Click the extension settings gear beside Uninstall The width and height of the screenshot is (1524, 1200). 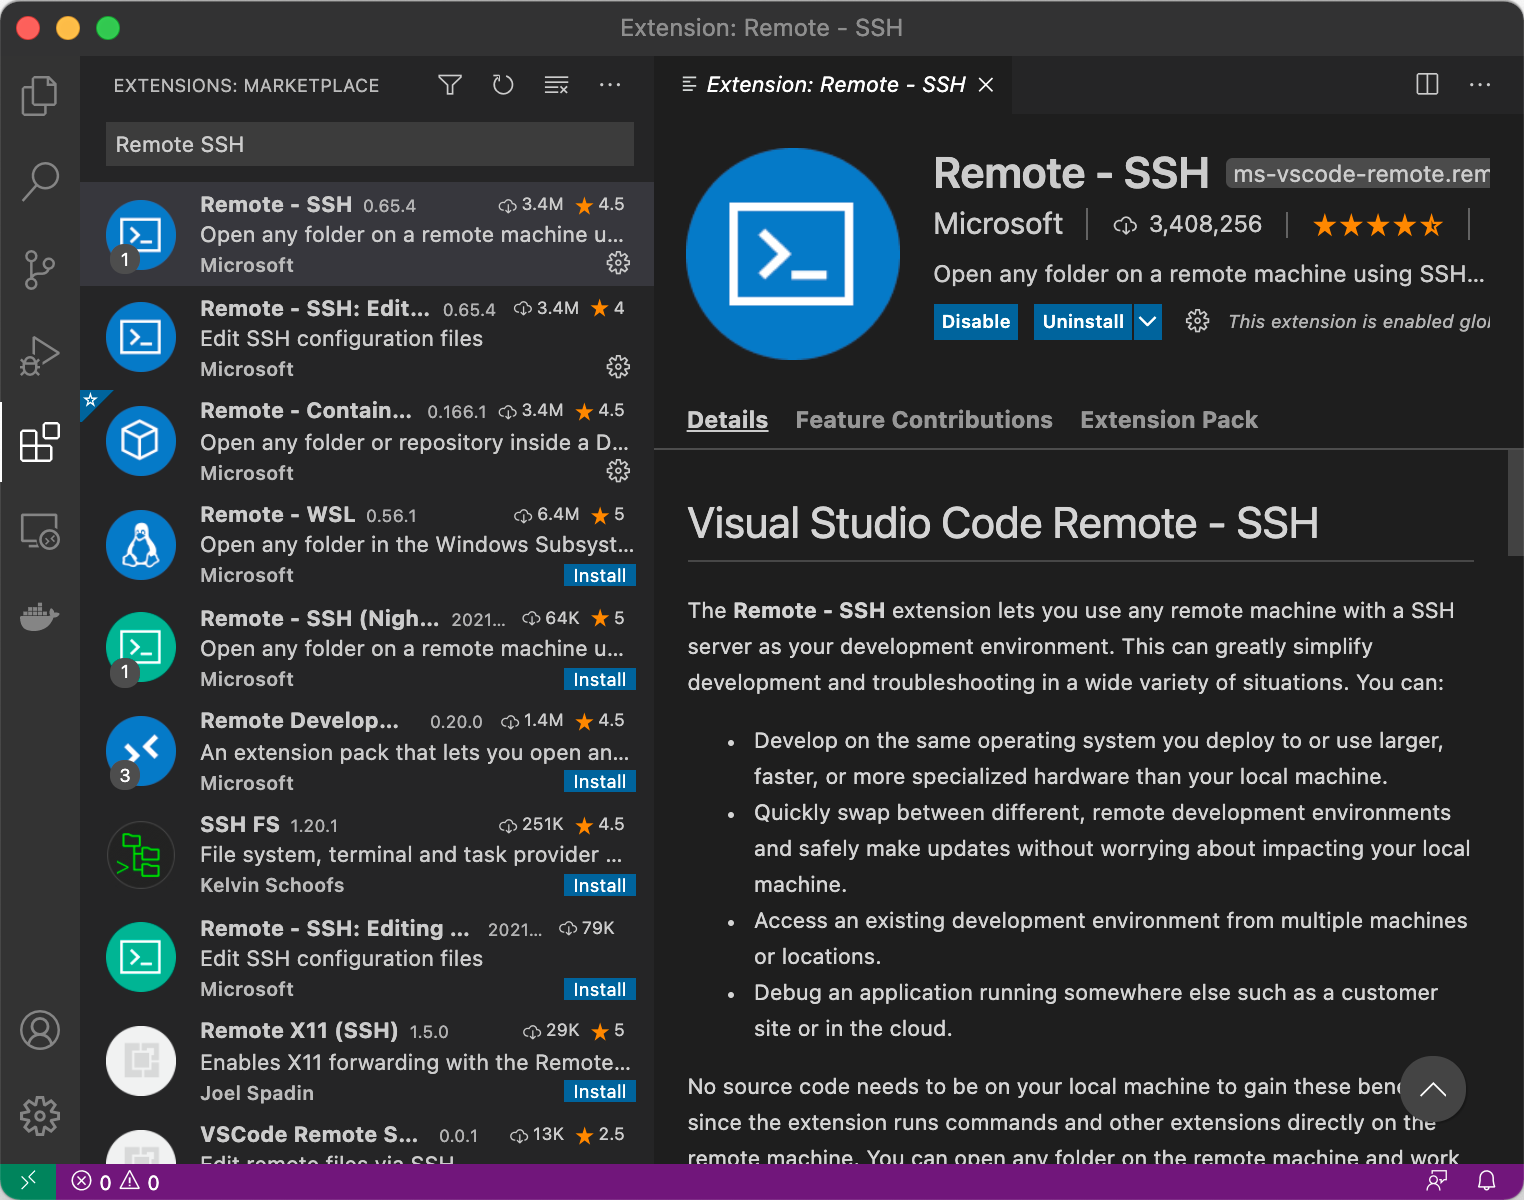point(1197,321)
